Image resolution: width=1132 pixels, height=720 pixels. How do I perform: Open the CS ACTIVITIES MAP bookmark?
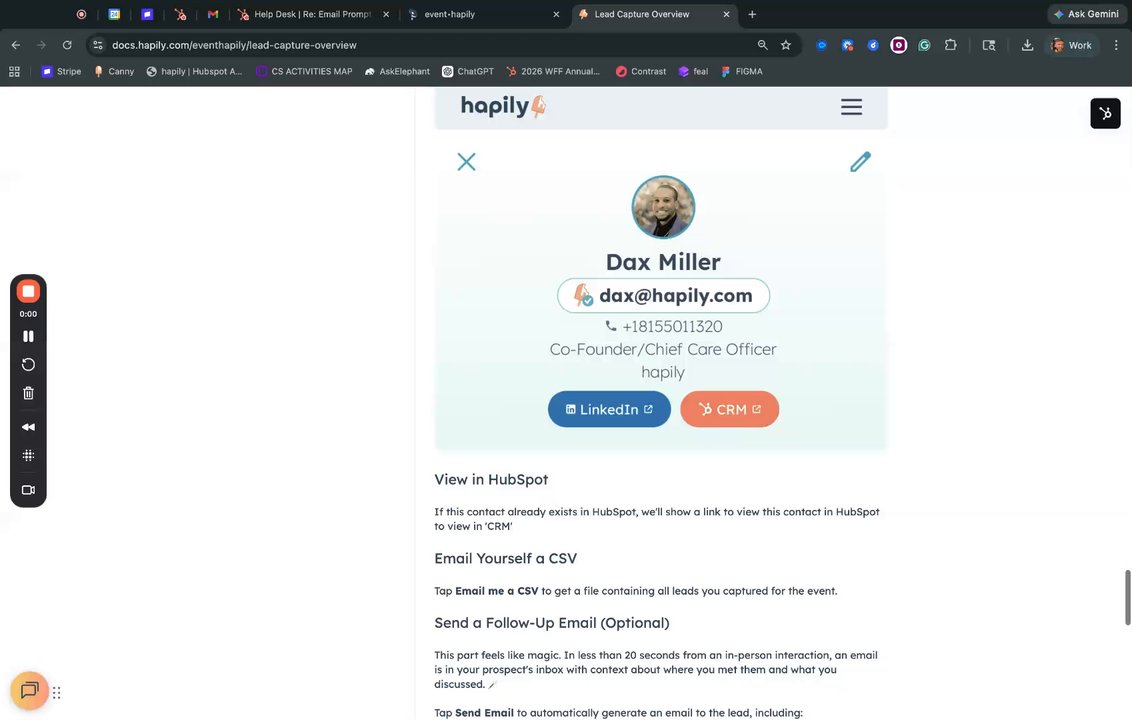pyautogui.click(x=304, y=71)
